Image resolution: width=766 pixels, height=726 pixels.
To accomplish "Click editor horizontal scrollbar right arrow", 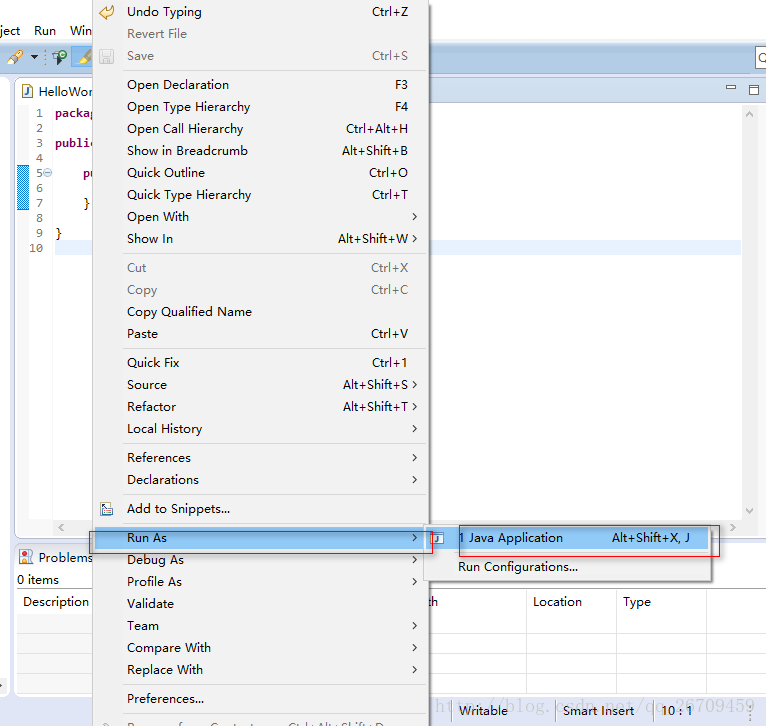I will (x=732, y=527).
